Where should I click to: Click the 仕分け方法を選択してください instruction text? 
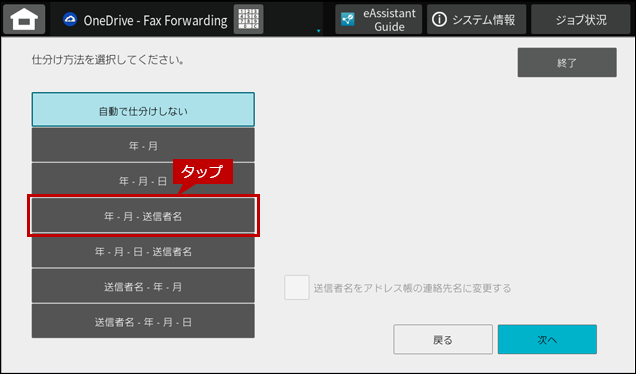pos(108,60)
